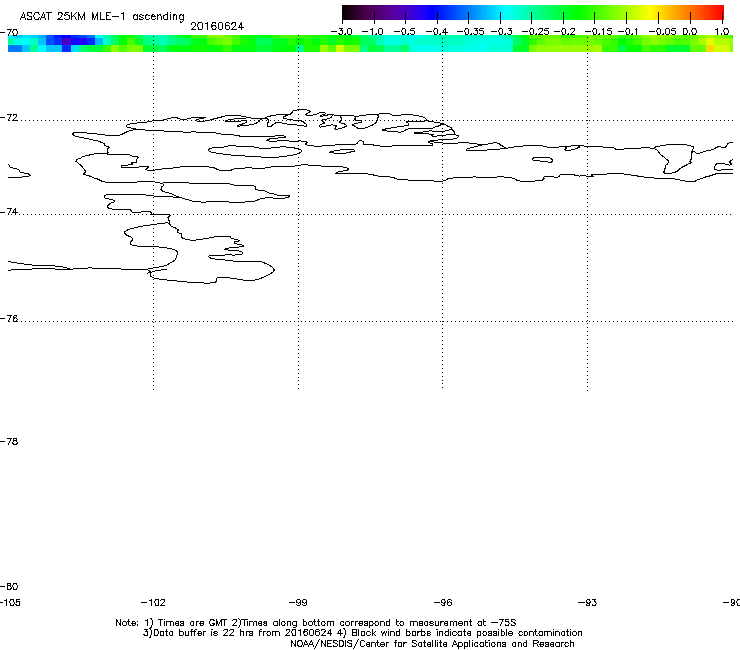The width and height of the screenshot is (740, 650).
Task: Click the color scale label -0.05
Action: click(x=663, y=32)
